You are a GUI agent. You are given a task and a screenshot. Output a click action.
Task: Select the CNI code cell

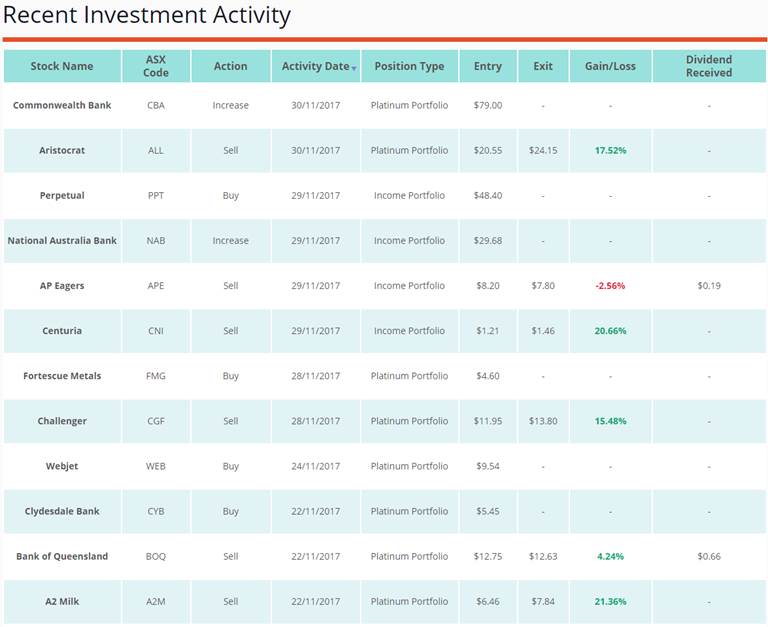tap(156, 331)
